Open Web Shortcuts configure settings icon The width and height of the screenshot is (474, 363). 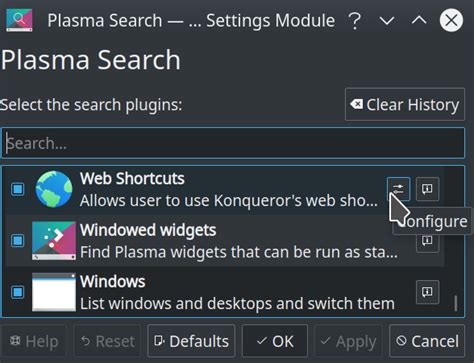[398, 189]
